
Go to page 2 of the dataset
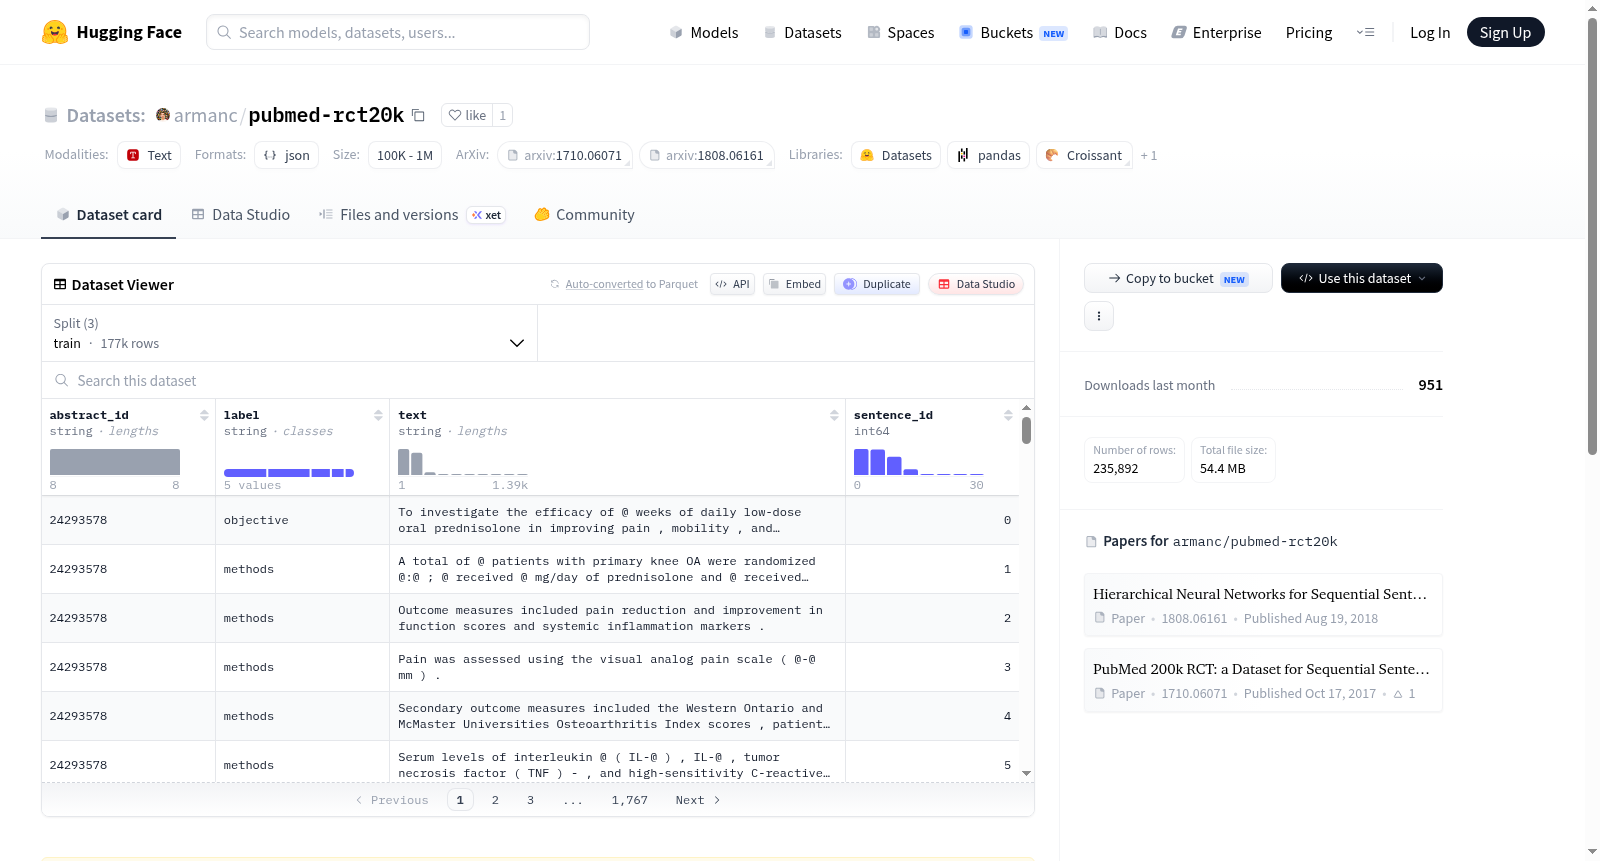coord(495,800)
